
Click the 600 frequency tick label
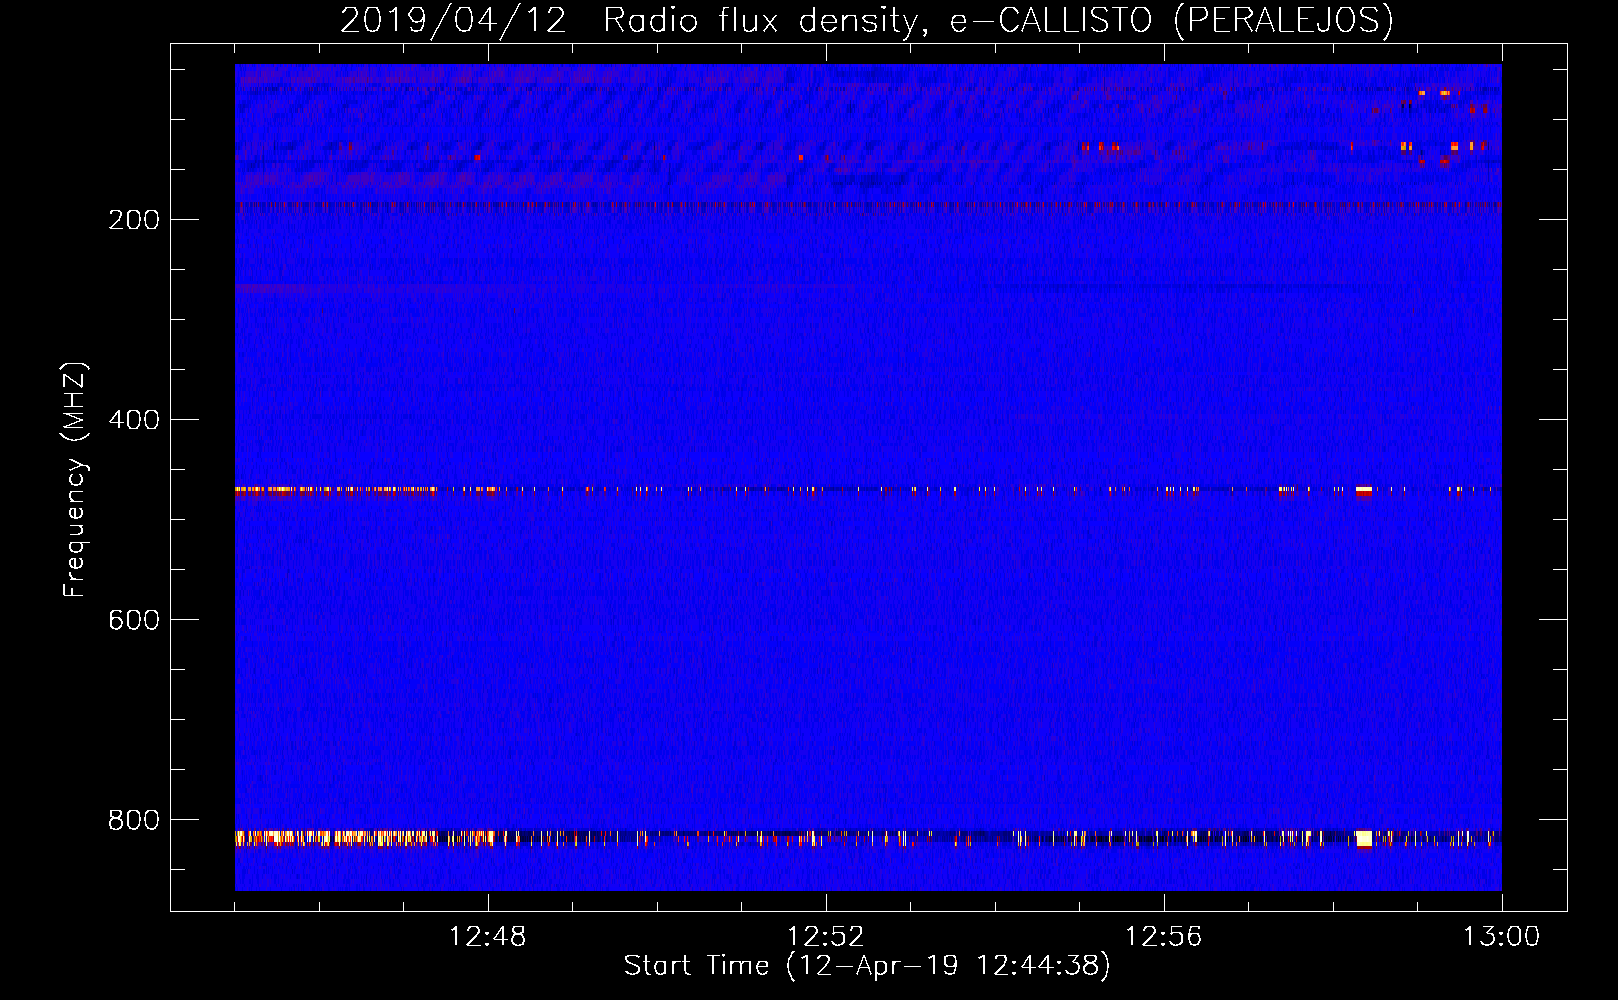(x=134, y=620)
